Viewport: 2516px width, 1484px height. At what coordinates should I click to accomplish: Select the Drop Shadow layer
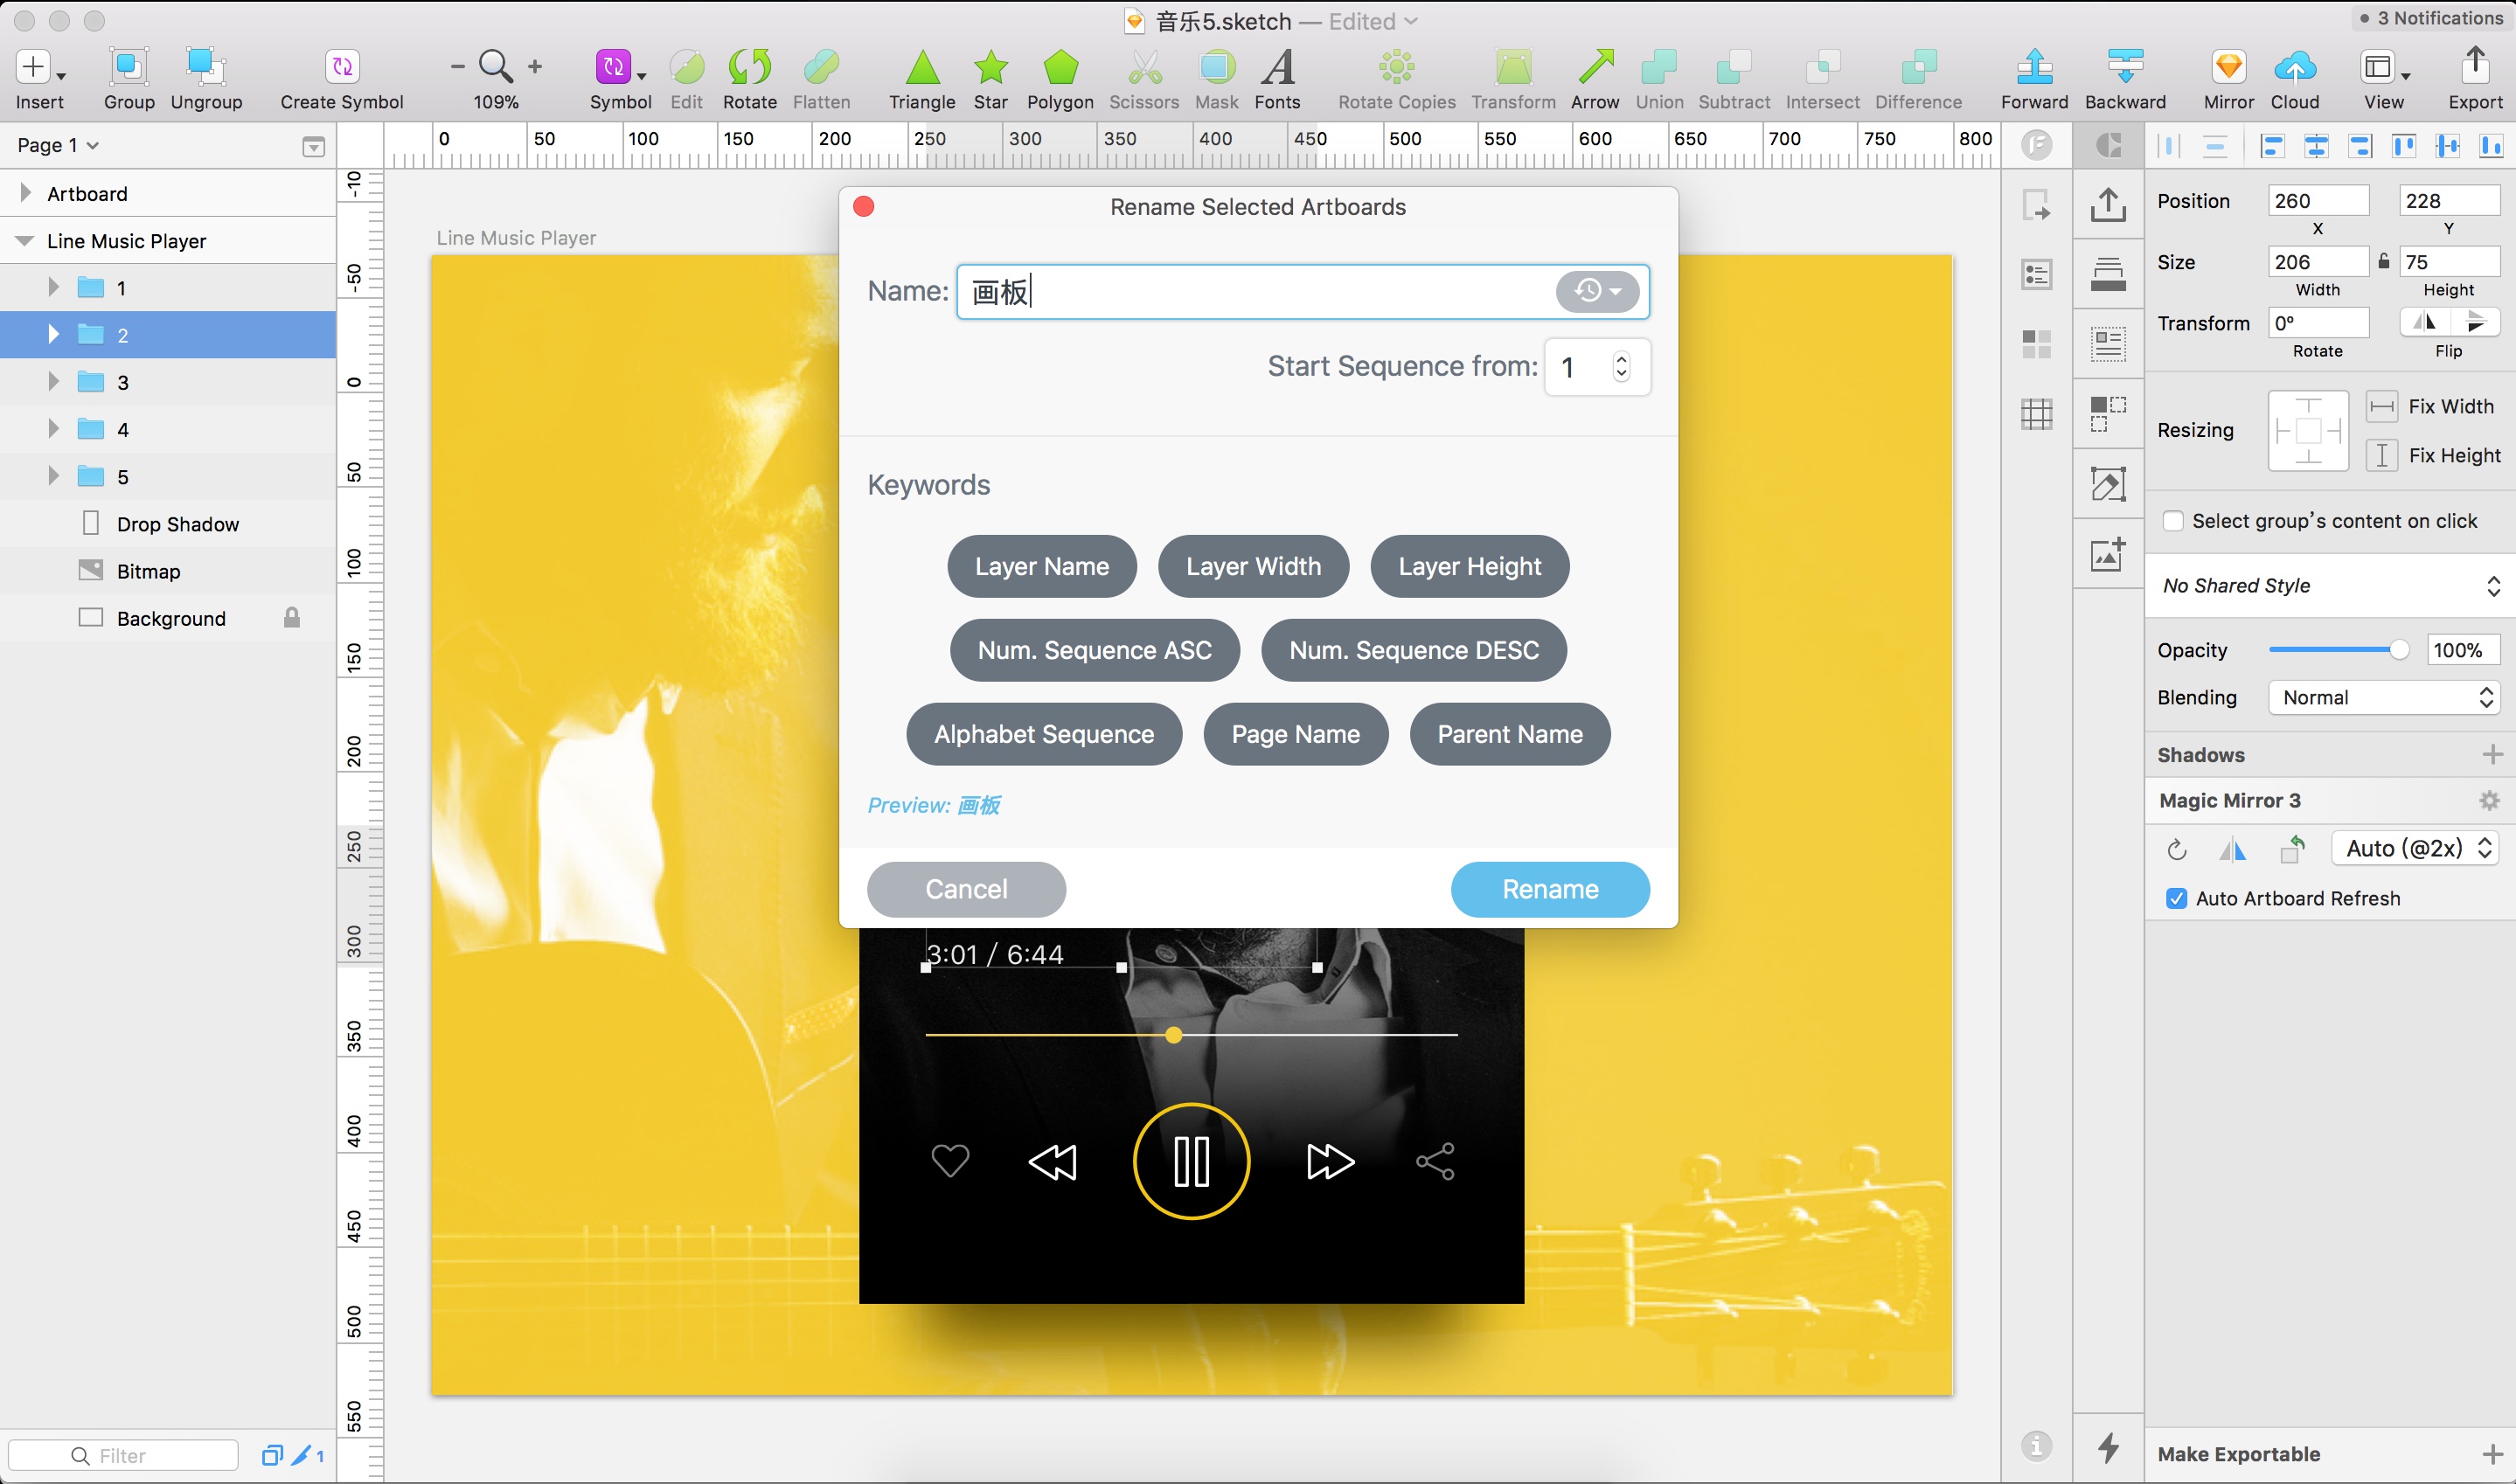tap(168, 523)
